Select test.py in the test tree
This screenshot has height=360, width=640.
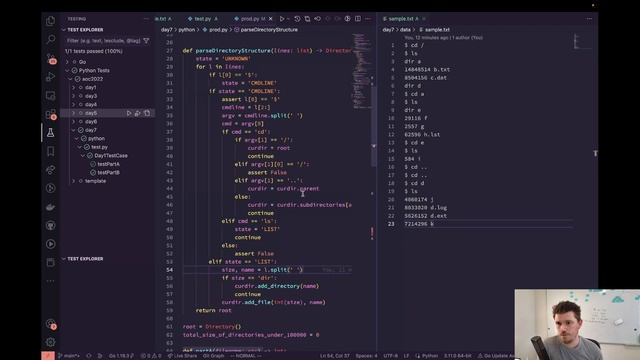(x=99, y=147)
